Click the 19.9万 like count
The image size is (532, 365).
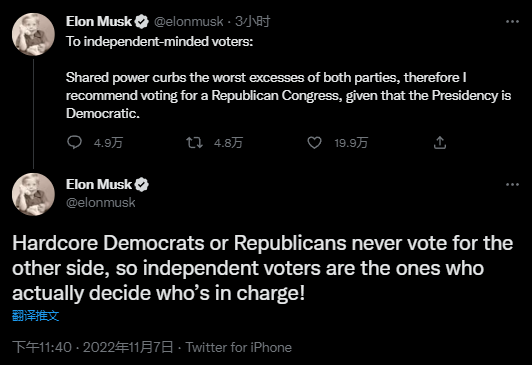(351, 143)
